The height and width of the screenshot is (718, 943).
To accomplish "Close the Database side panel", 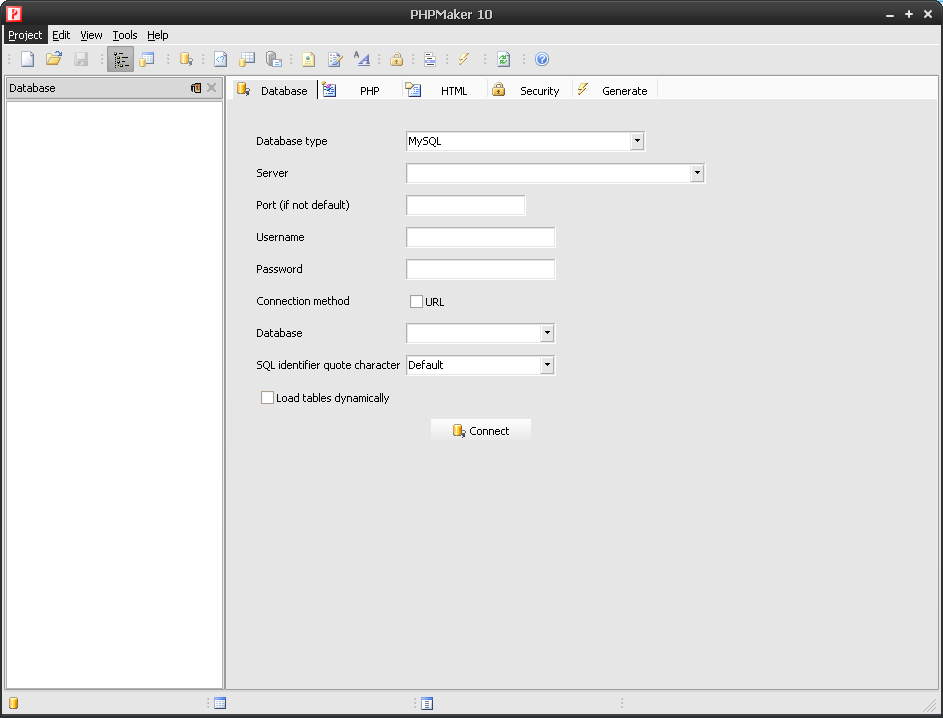I will (212, 88).
